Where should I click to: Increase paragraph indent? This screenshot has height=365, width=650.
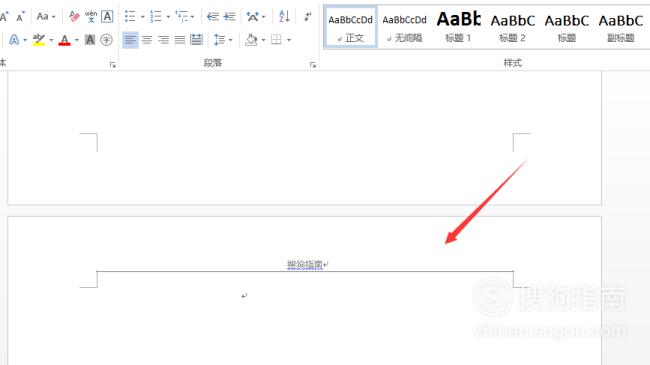[x=229, y=17]
